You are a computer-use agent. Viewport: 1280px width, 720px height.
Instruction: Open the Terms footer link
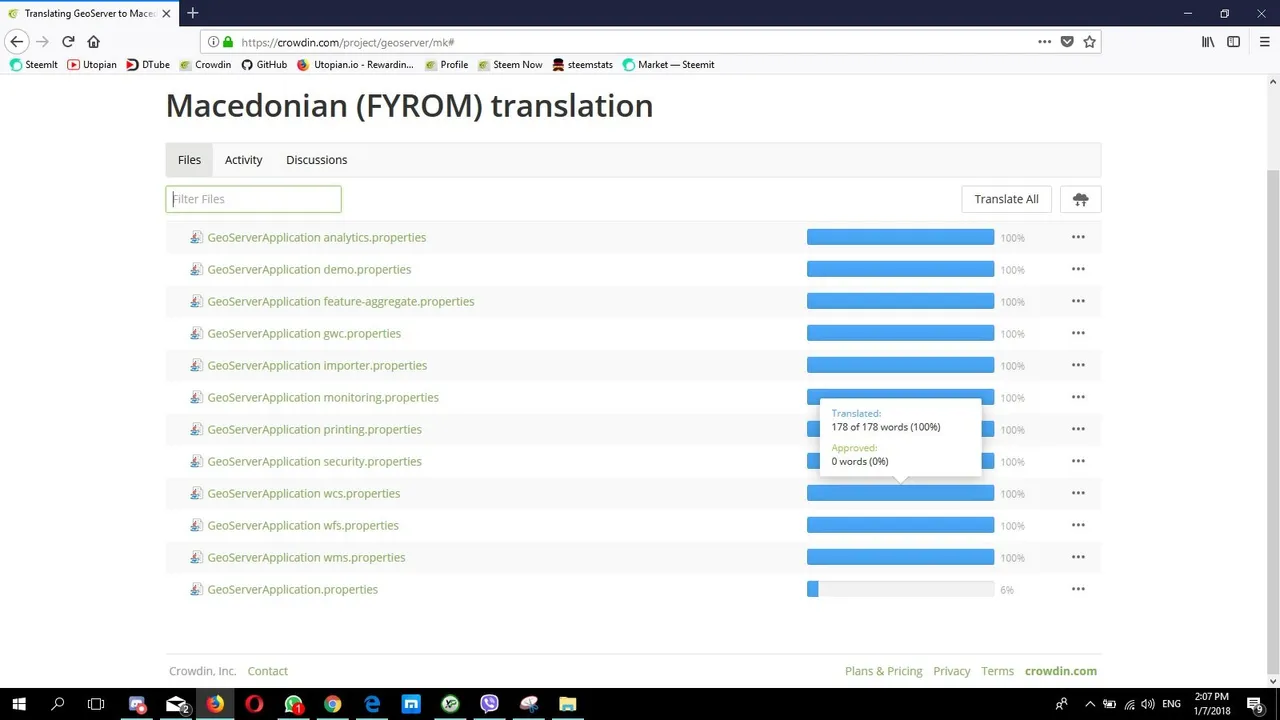point(997,671)
